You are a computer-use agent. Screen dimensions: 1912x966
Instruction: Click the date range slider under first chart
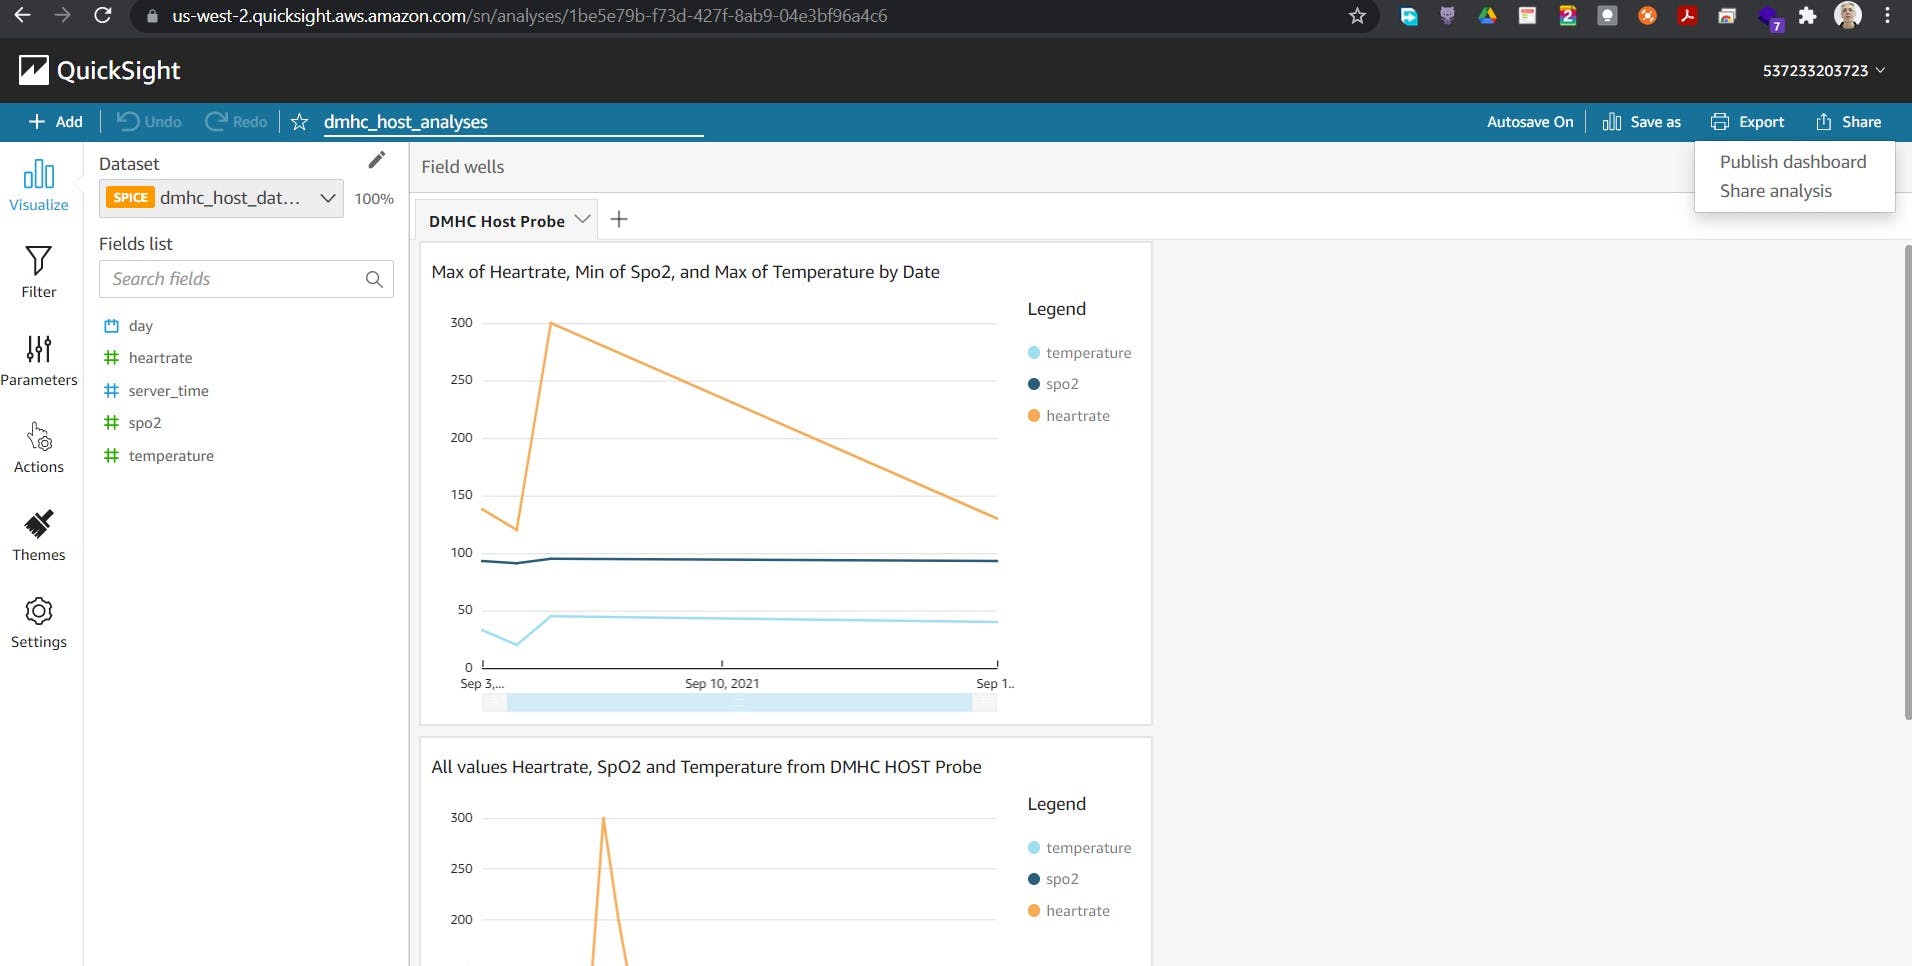point(739,703)
